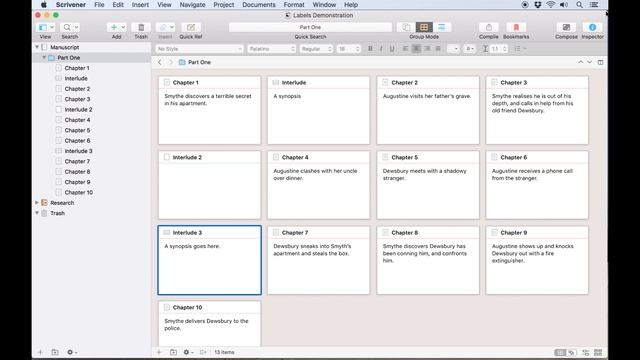Select the Chapter 9 index card
This screenshot has height=360, width=640.
click(537, 260)
